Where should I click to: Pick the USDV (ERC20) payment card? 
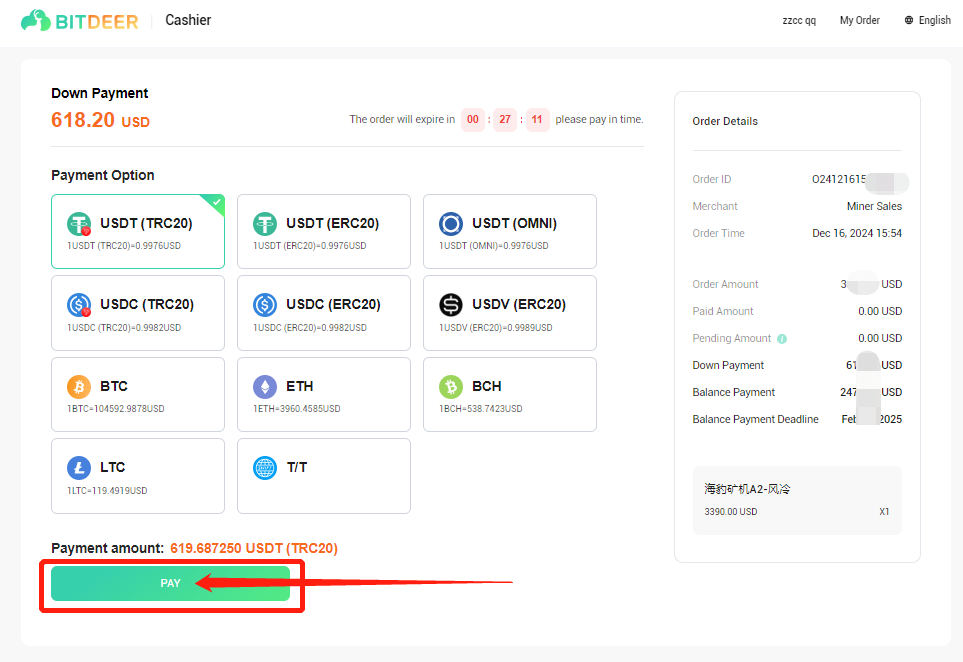pyautogui.click(x=510, y=313)
